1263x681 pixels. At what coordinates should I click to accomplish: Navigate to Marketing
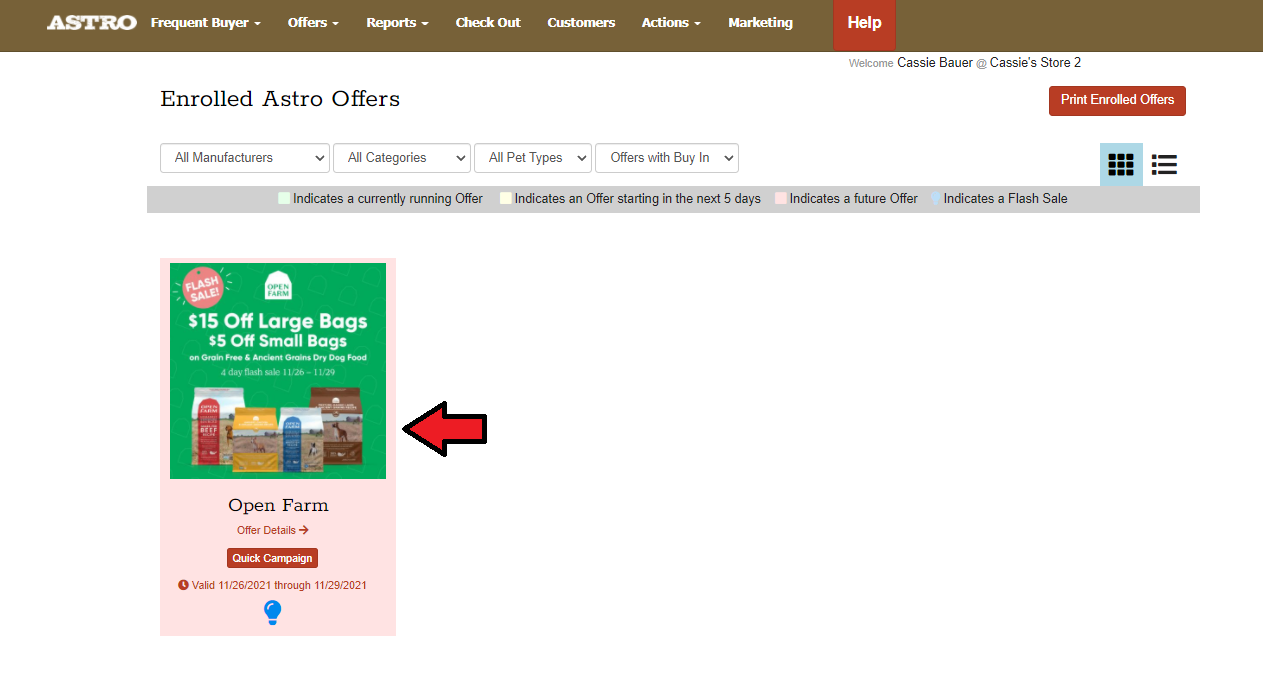click(760, 23)
